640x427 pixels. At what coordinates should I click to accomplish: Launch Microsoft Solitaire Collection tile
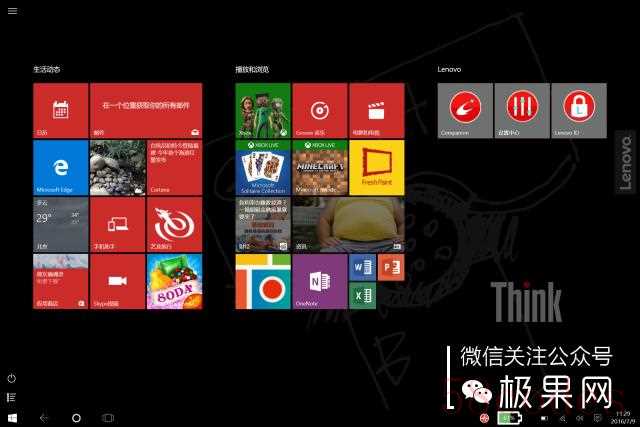click(263, 167)
